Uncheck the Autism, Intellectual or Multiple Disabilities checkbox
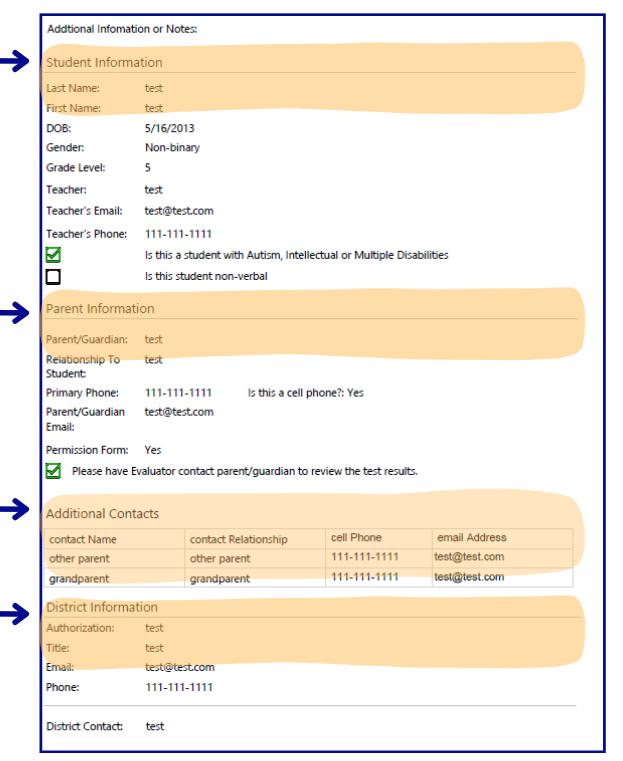 (x=53, y=255)
